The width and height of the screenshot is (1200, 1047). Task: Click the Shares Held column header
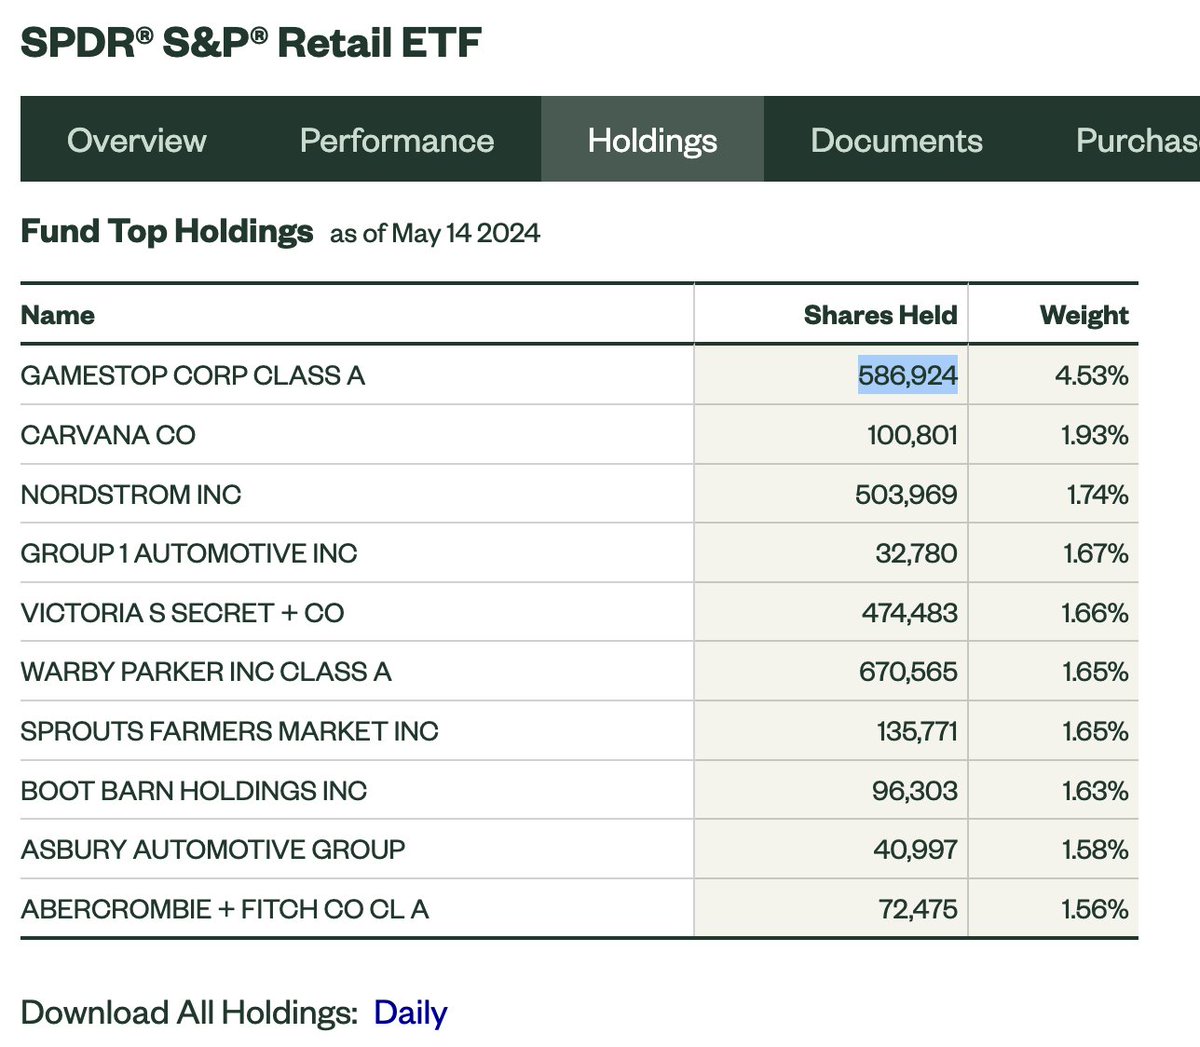880,315
